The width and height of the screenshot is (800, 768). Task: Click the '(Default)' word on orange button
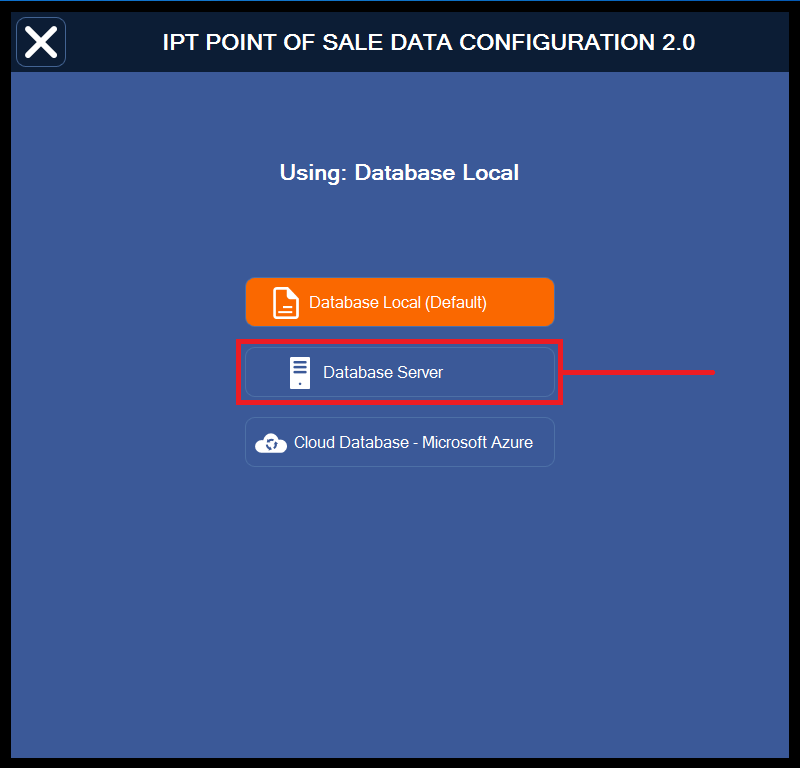click(x=456, y=303)
